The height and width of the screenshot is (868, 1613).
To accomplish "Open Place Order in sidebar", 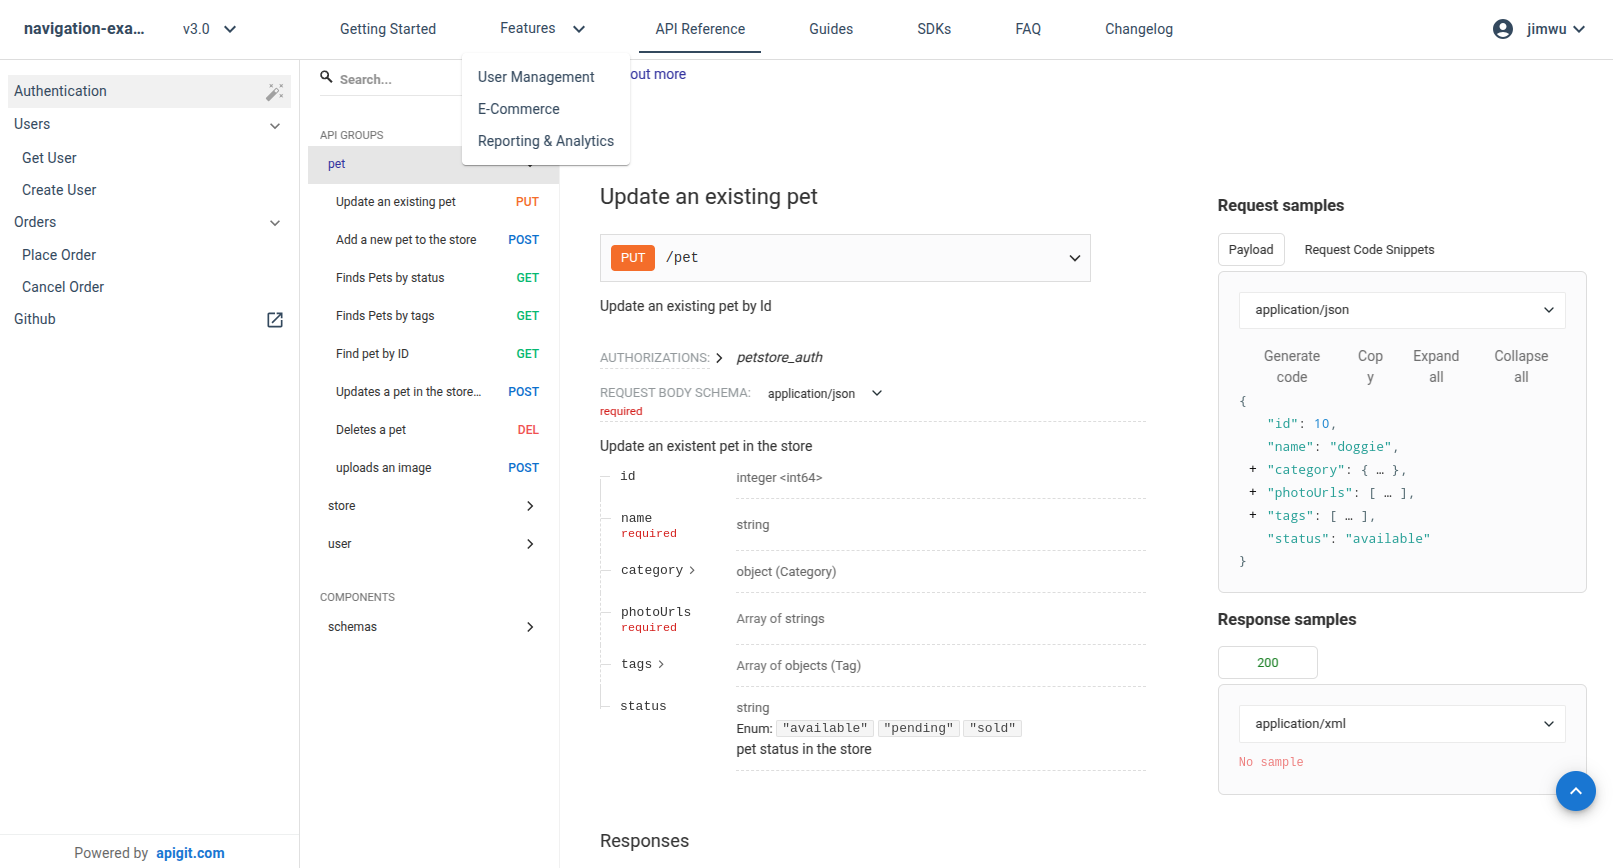I will [x=59, y=255].
